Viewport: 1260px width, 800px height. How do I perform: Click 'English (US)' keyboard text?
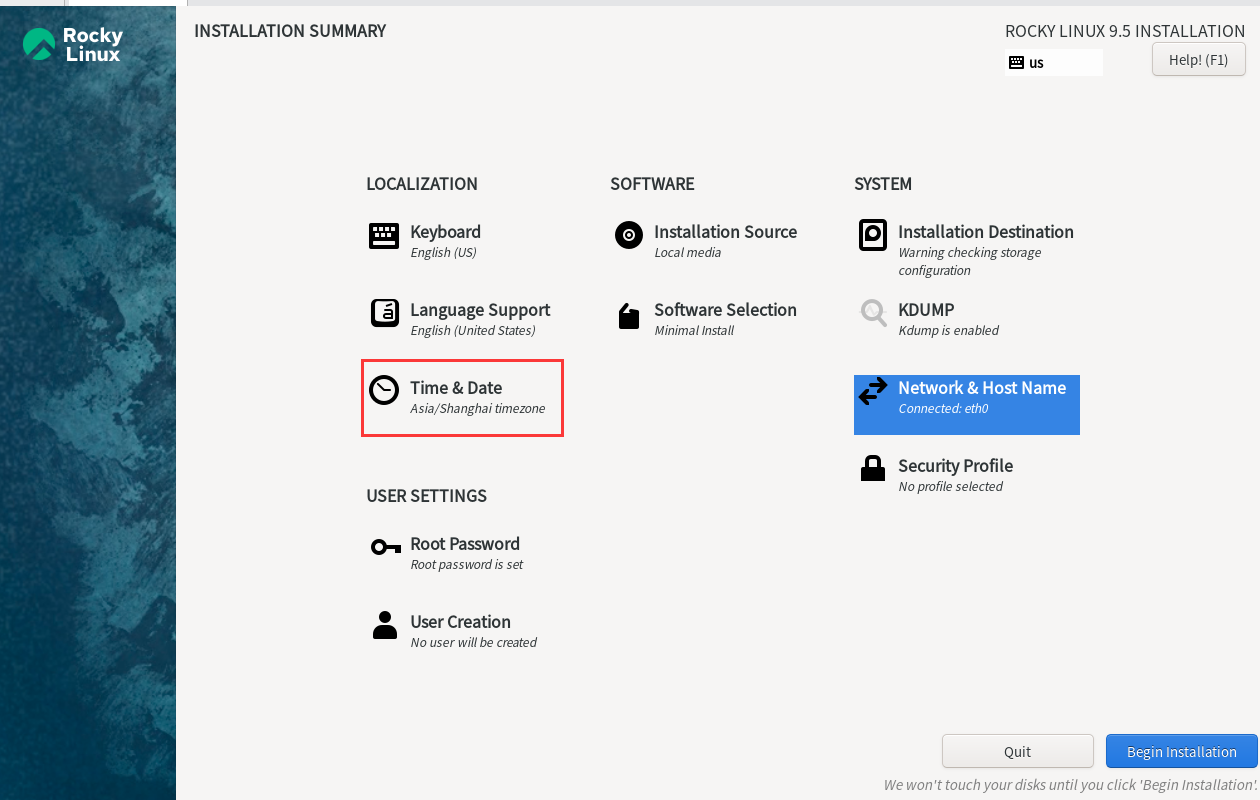443,253
